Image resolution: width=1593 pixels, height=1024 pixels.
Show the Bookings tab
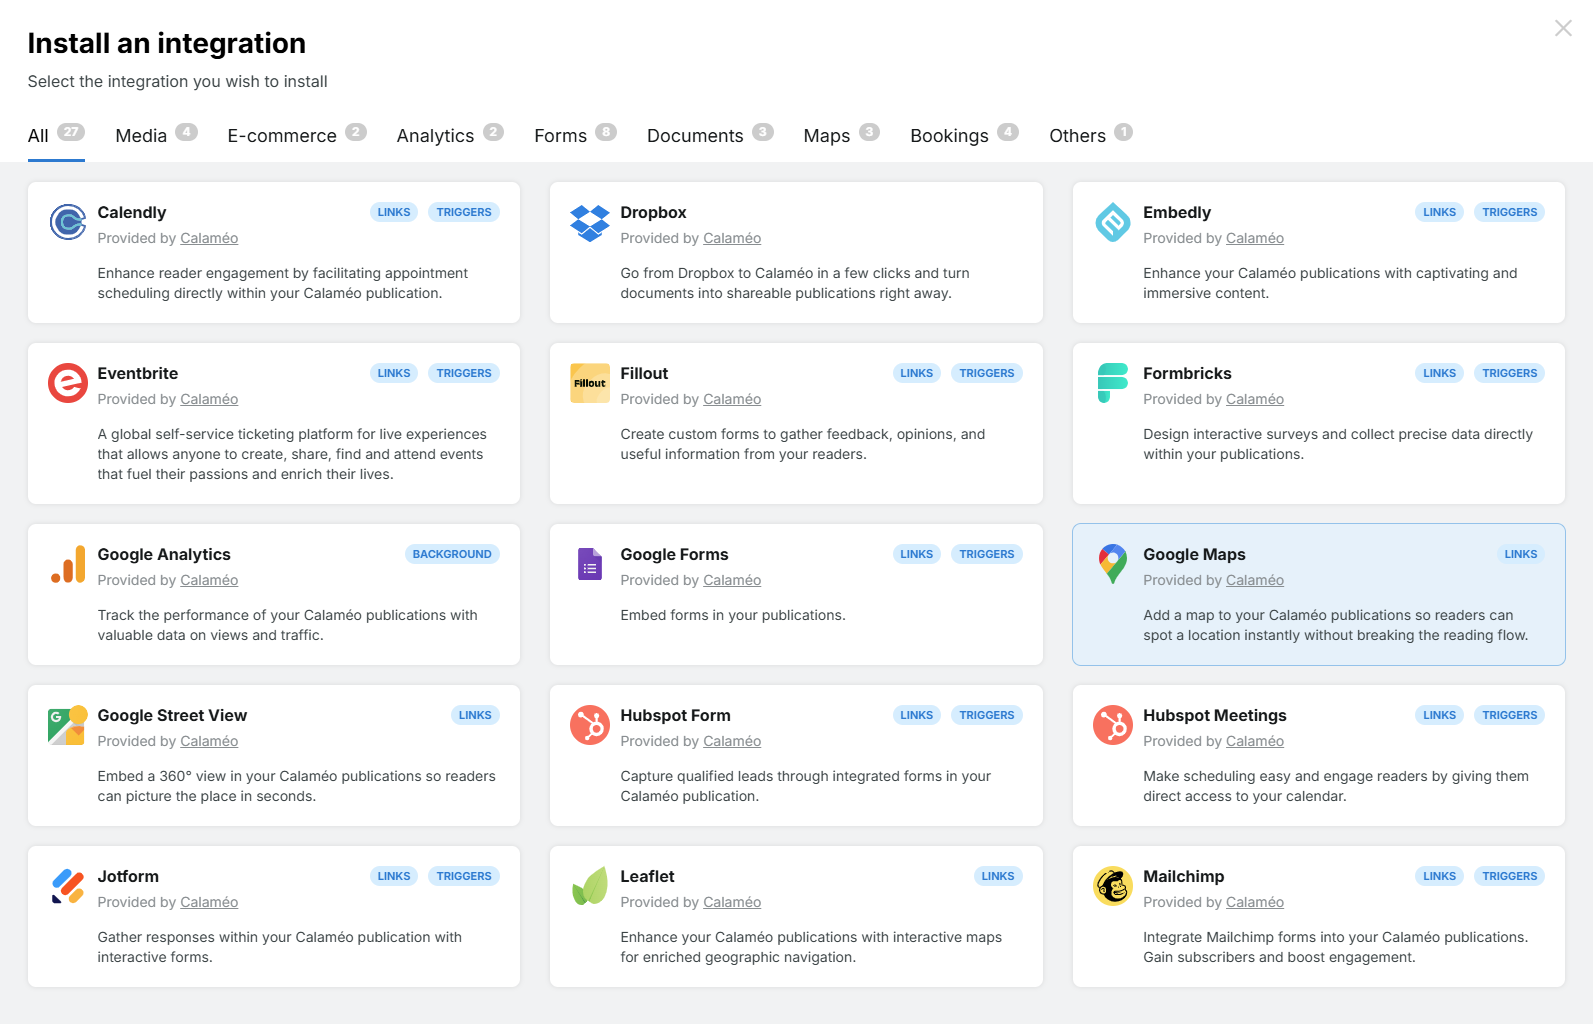pos(964,136)
